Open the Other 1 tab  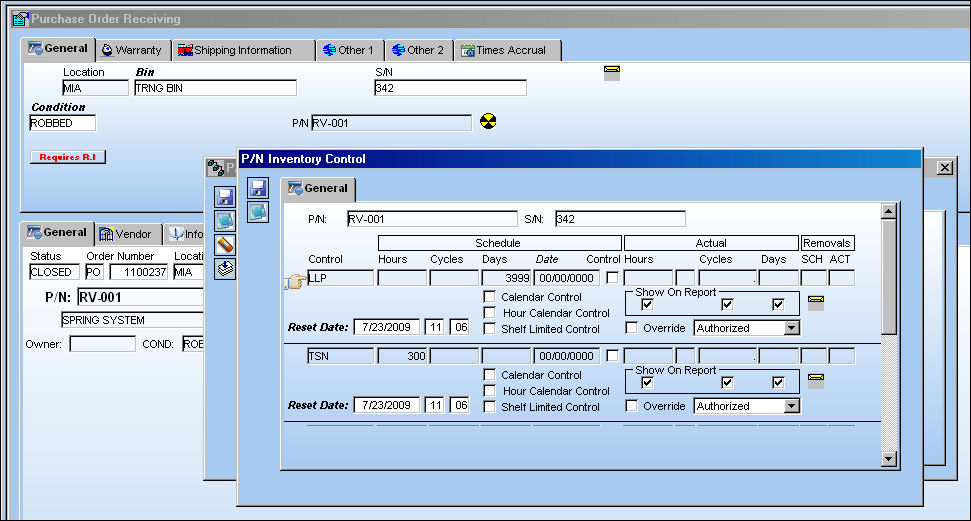[x=349, y=50]
